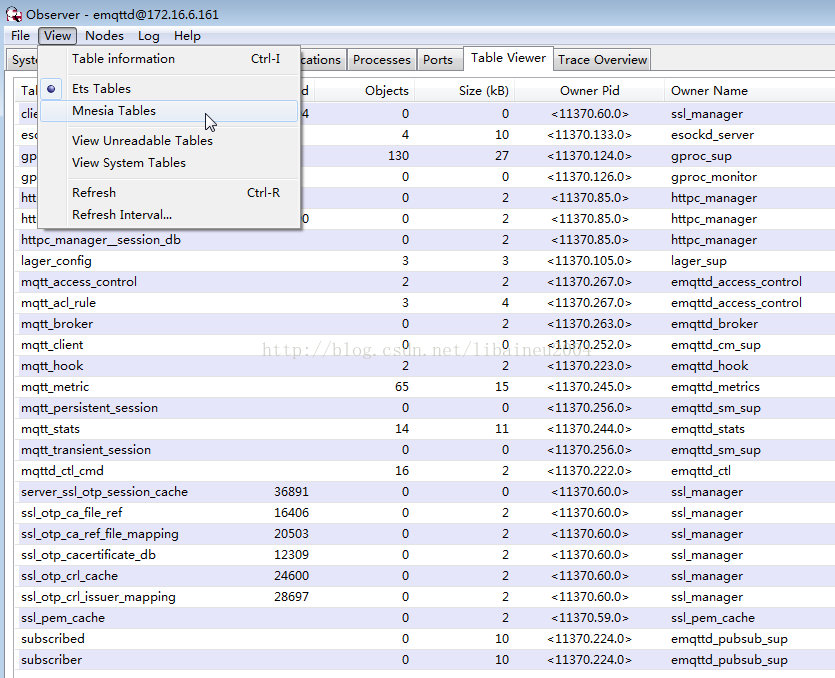Select the server_ssl_otp_session_cache row
Screen dimensions: 835x678
tap(425, 492)
